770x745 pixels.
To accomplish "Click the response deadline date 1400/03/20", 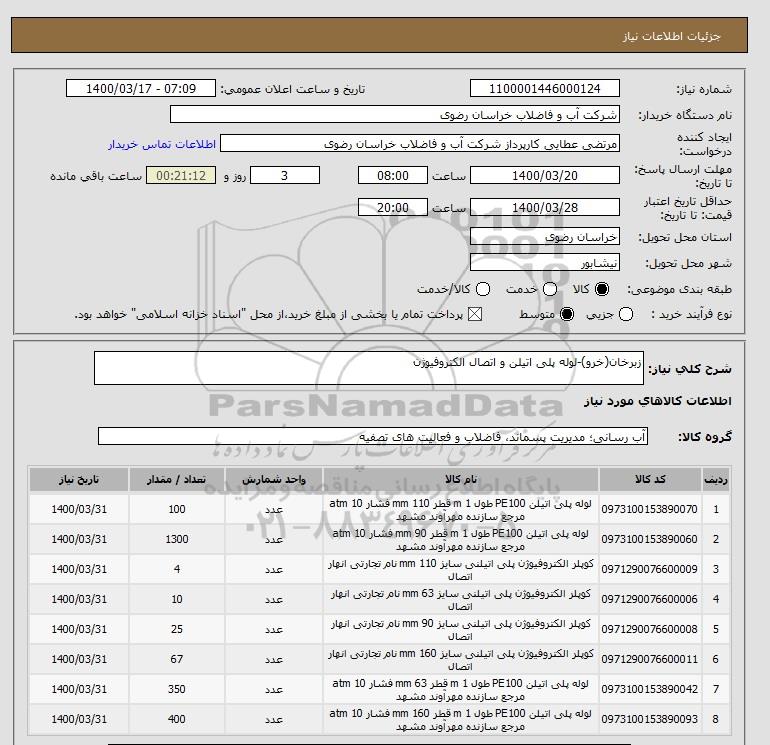I will [545, 175].
